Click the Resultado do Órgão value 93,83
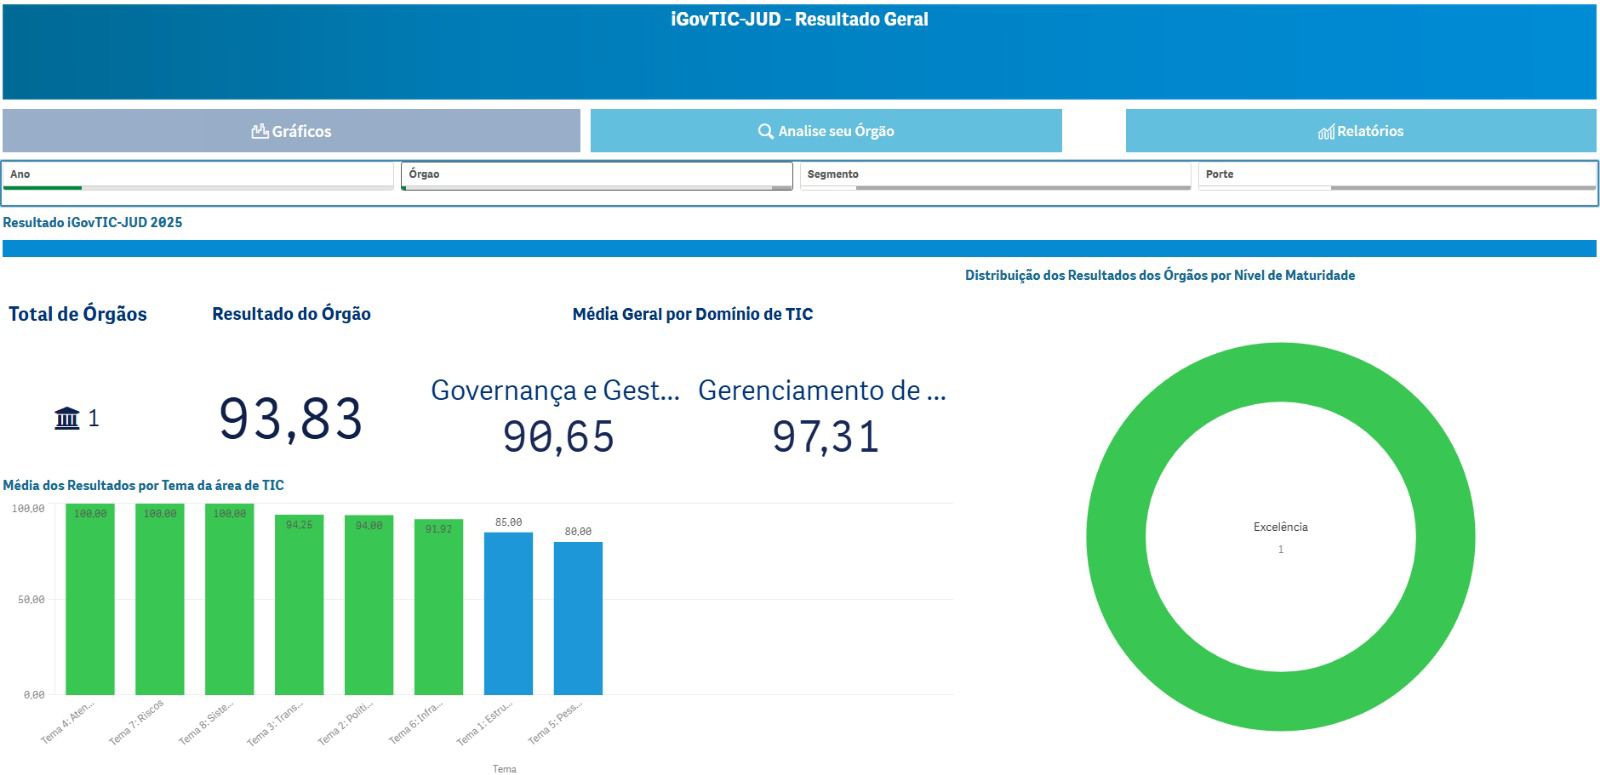The height and width of the screenshot is (775, 1600). point(290,418)
